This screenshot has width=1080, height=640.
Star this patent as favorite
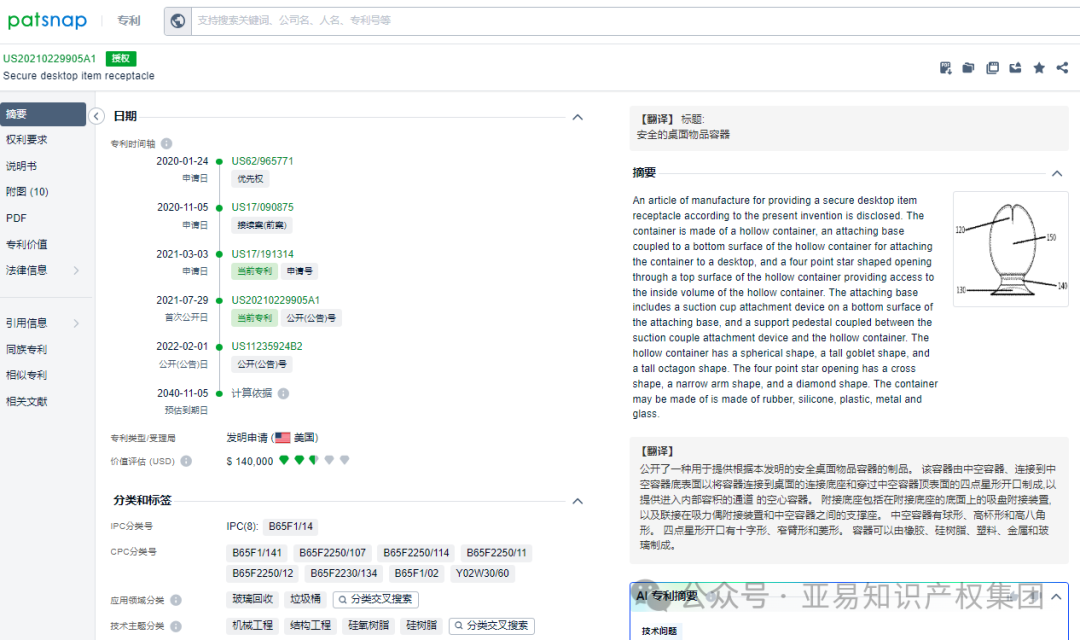coord(1039,67)
